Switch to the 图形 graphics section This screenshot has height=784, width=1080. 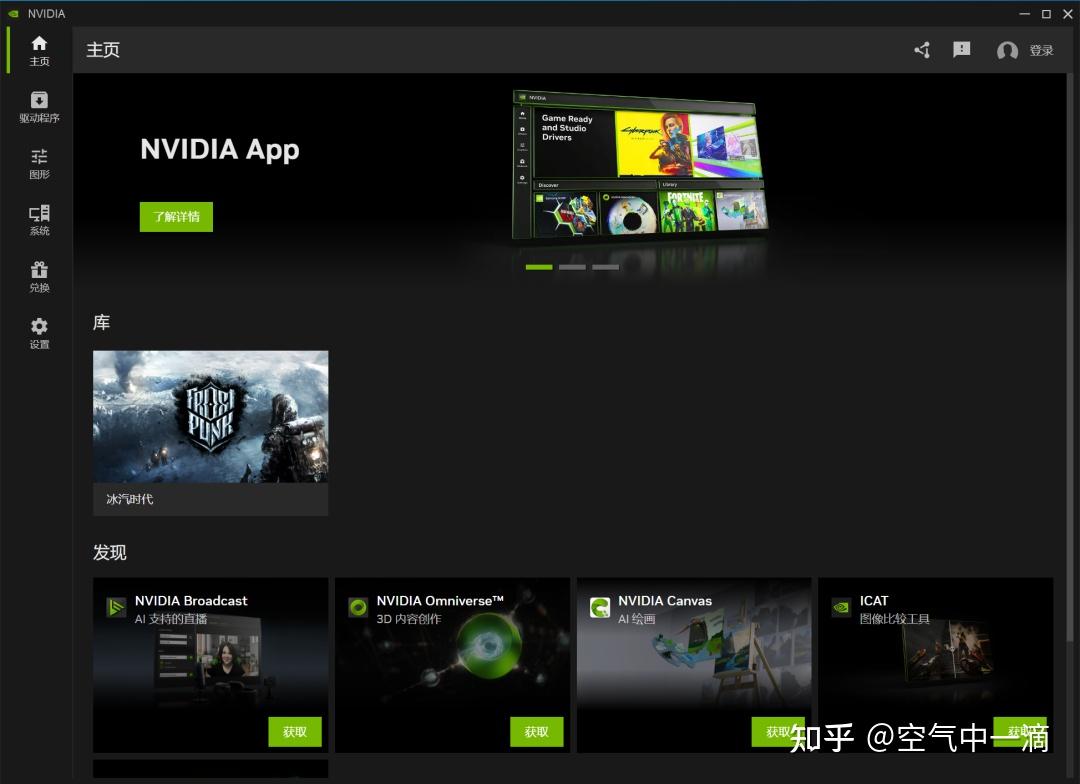tap(38, 162)
